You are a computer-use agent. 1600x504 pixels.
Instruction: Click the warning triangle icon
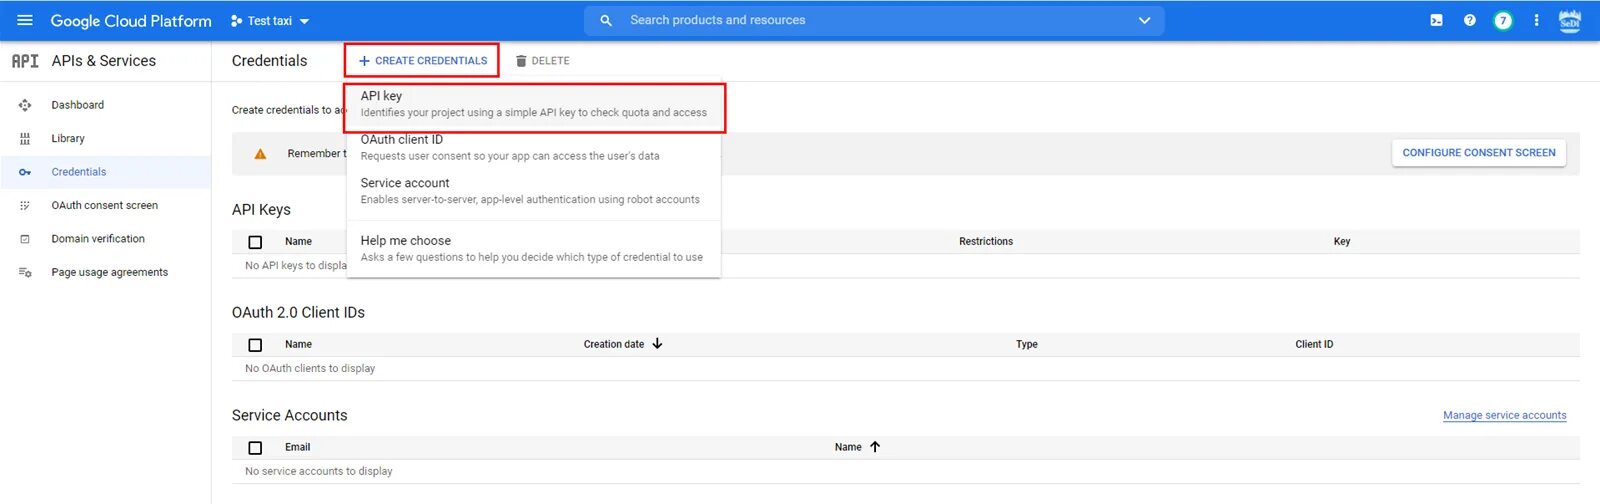260,154
